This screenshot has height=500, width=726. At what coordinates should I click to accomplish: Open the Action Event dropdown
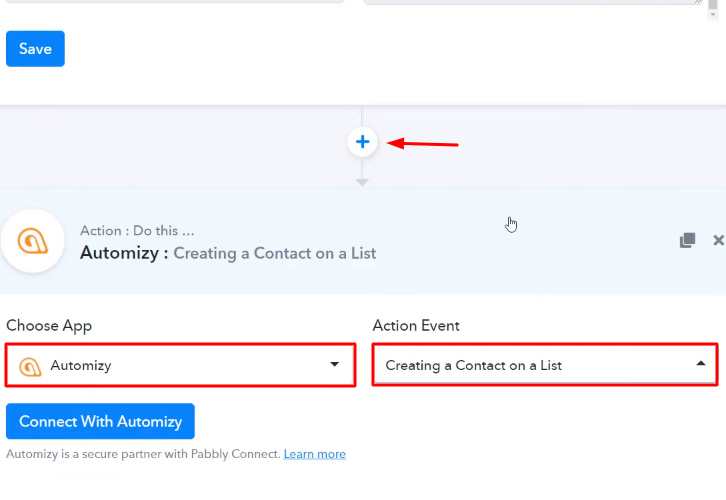(545, 365)
